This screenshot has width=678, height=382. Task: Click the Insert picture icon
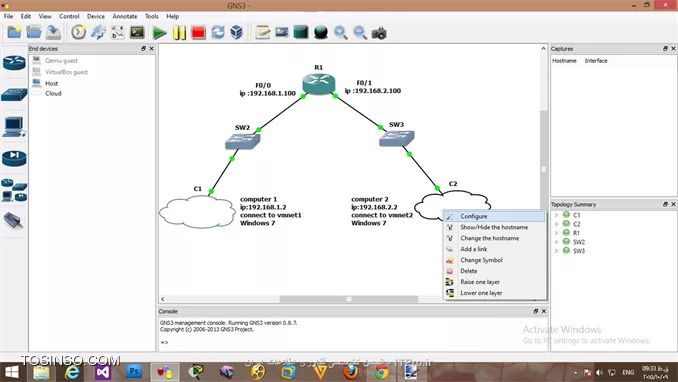(x=281, y=32)
